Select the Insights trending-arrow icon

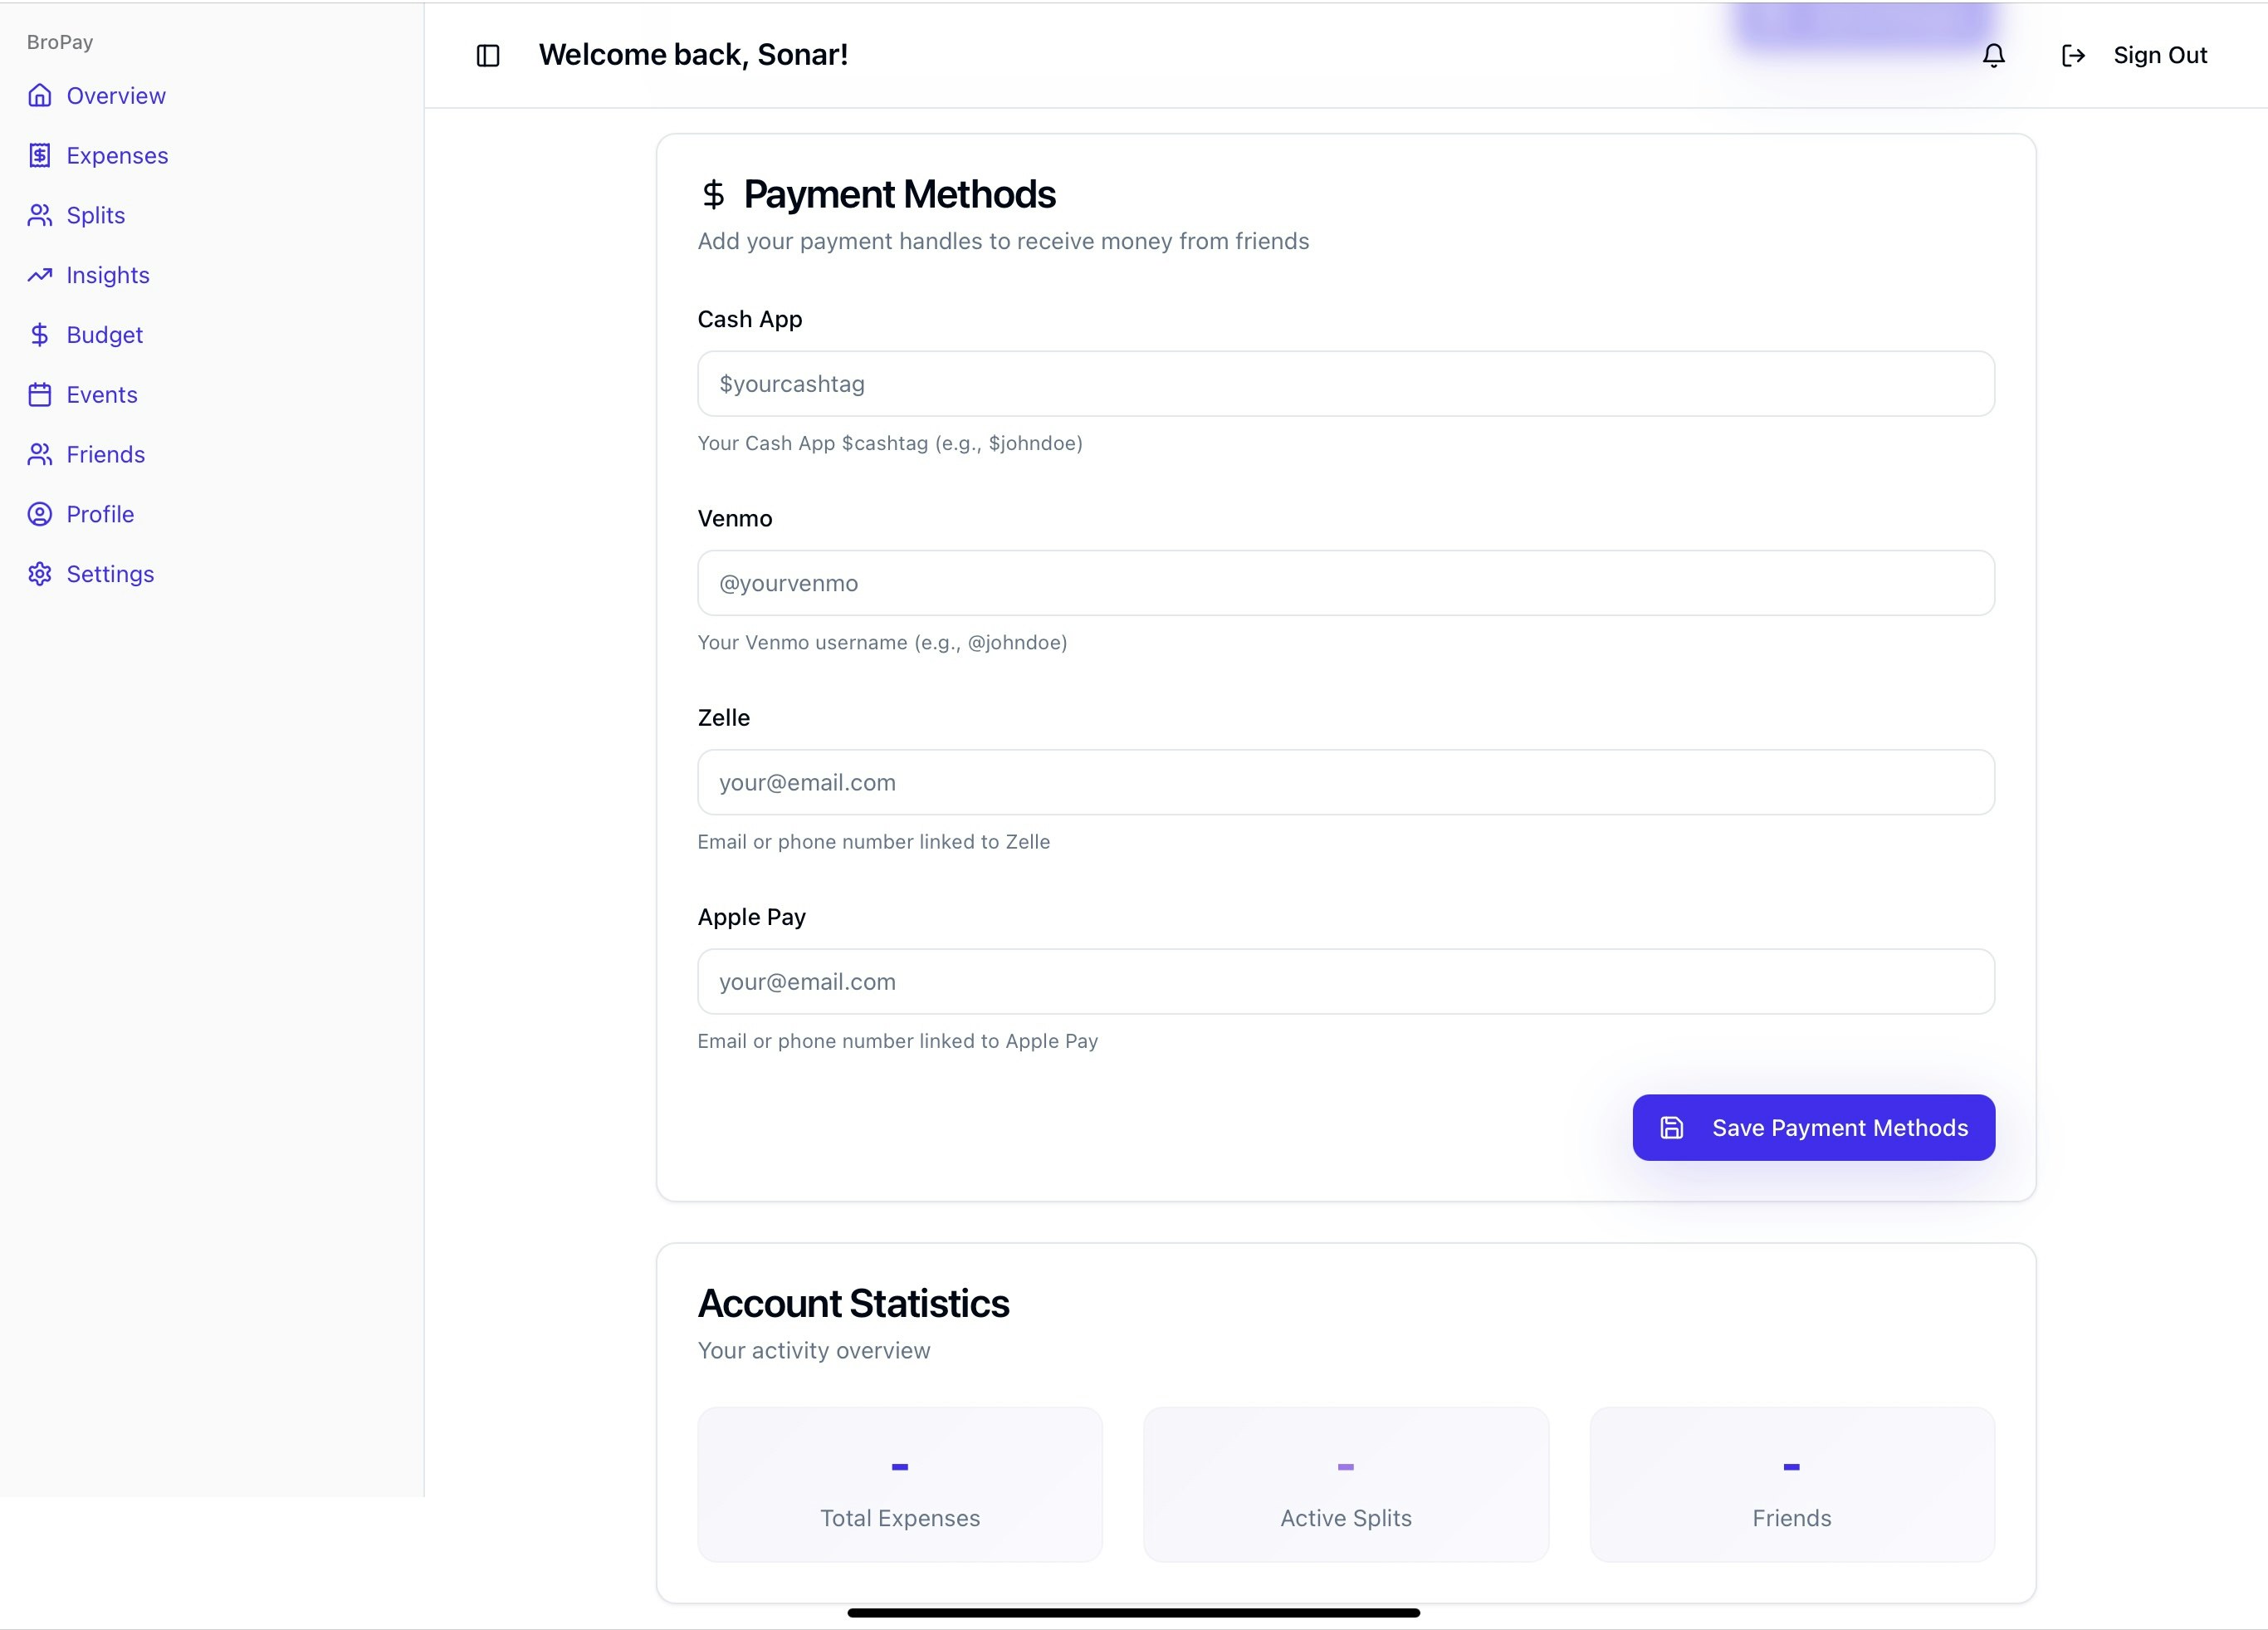coord(40,275)
